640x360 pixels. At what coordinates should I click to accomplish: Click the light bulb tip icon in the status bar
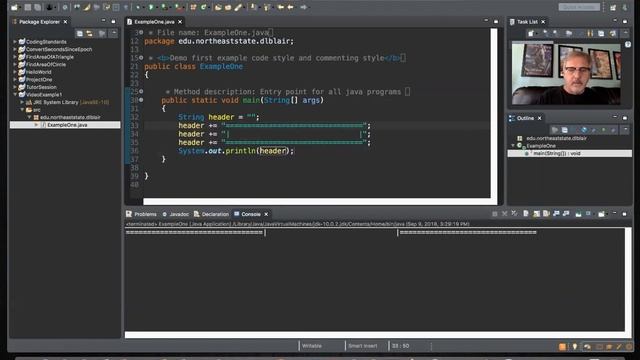(x=575, y=347)
